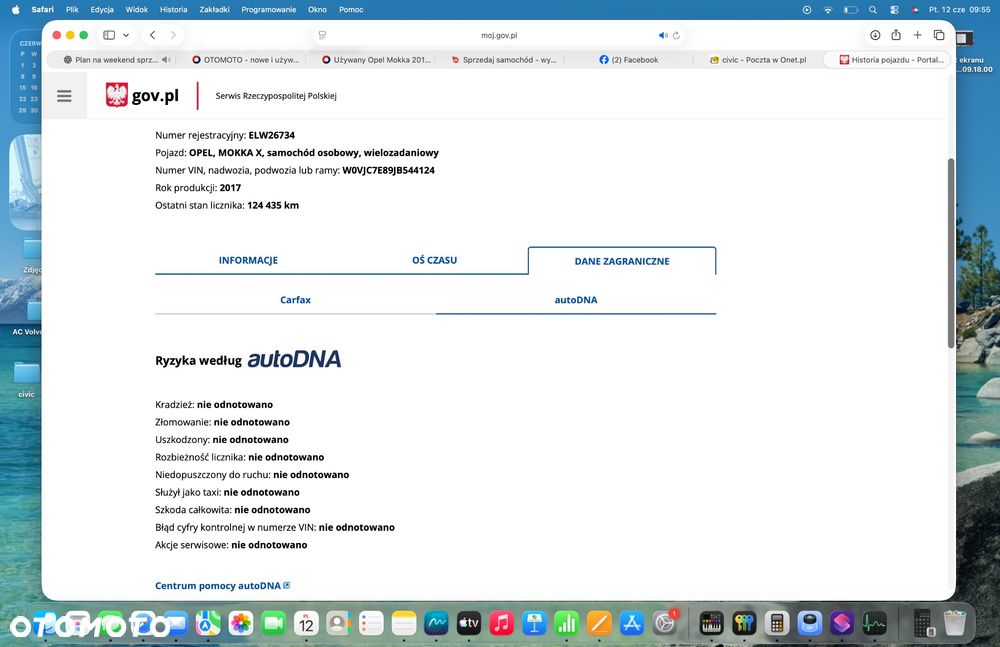Show the tab overview icon
This screenshot has height=647, width=1000.
[939, 35]
